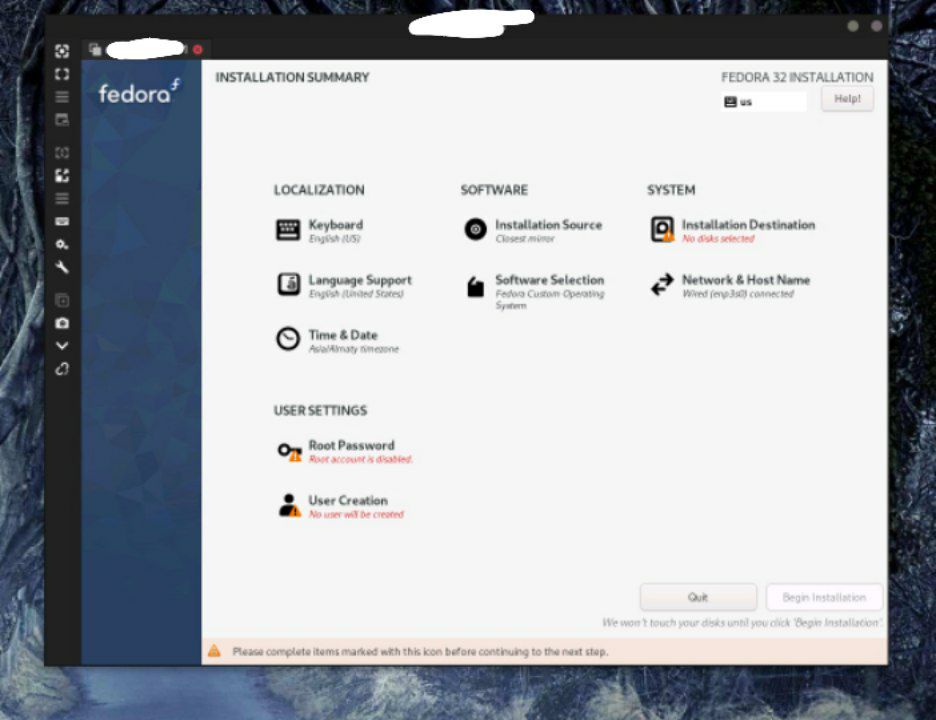The image size is (936, 720).
Task: Close the connection tab with the red X
Action: pyautogui.click(x=198, y=49)
